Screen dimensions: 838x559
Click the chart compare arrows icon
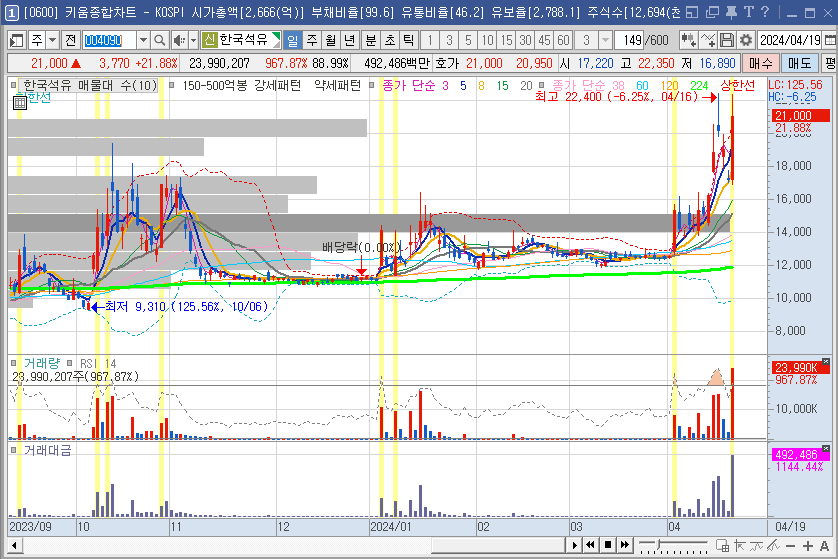click(688, 40)
